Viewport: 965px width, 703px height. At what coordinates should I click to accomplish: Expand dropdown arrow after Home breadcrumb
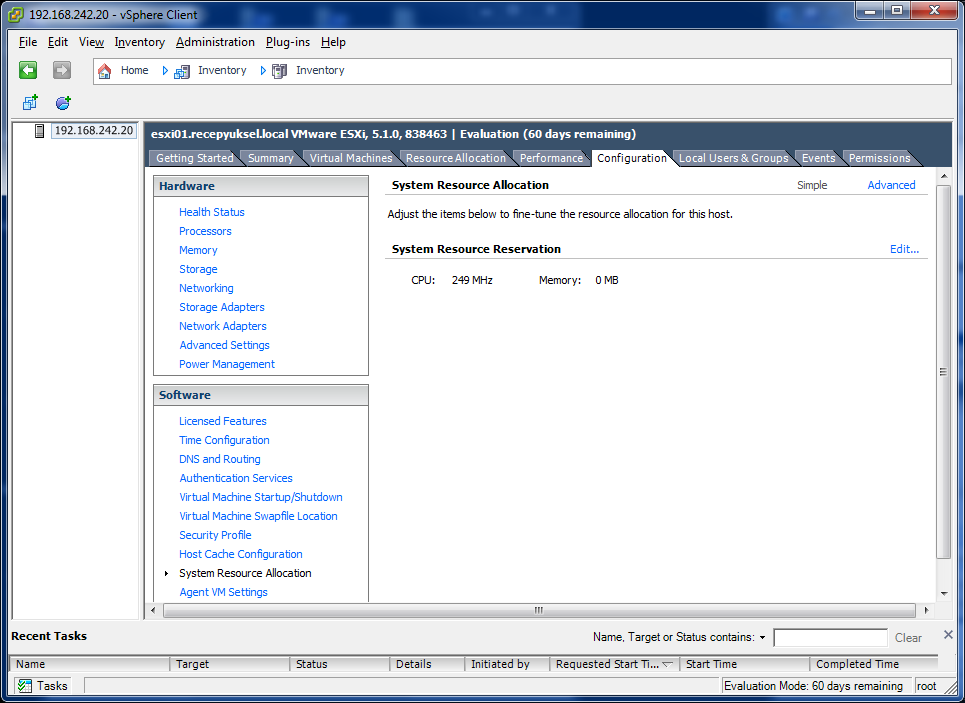[165, 71]
